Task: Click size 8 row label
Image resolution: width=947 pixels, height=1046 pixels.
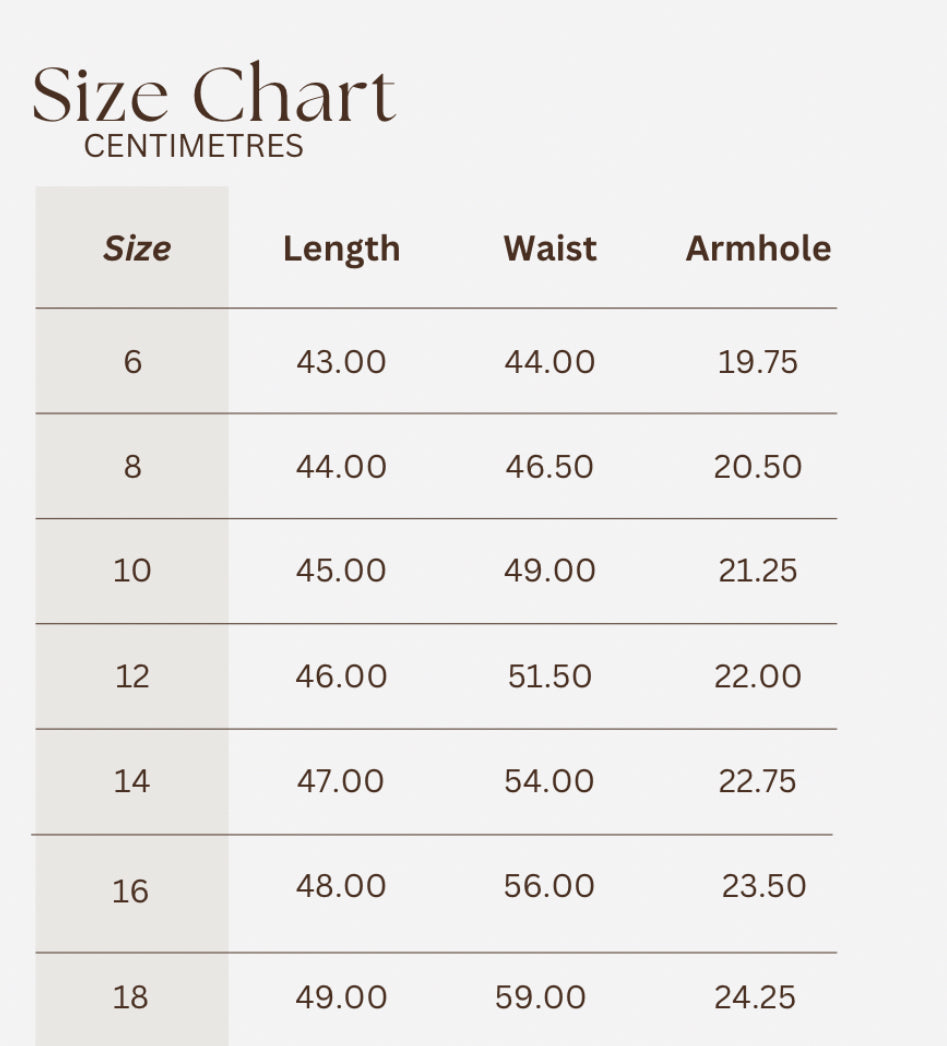Action: point(133,466)
